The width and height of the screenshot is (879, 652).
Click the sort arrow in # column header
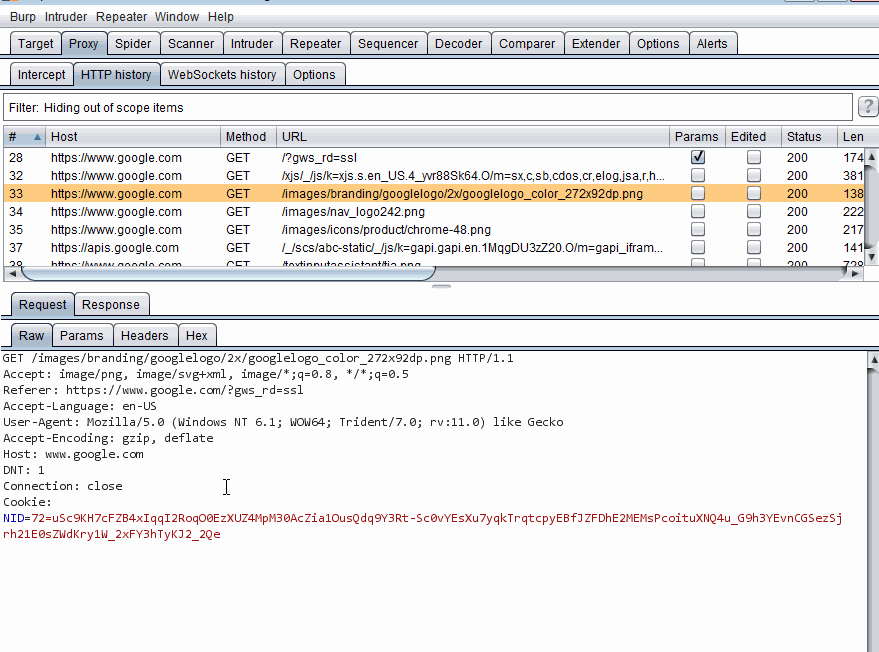tap(38, 137)
